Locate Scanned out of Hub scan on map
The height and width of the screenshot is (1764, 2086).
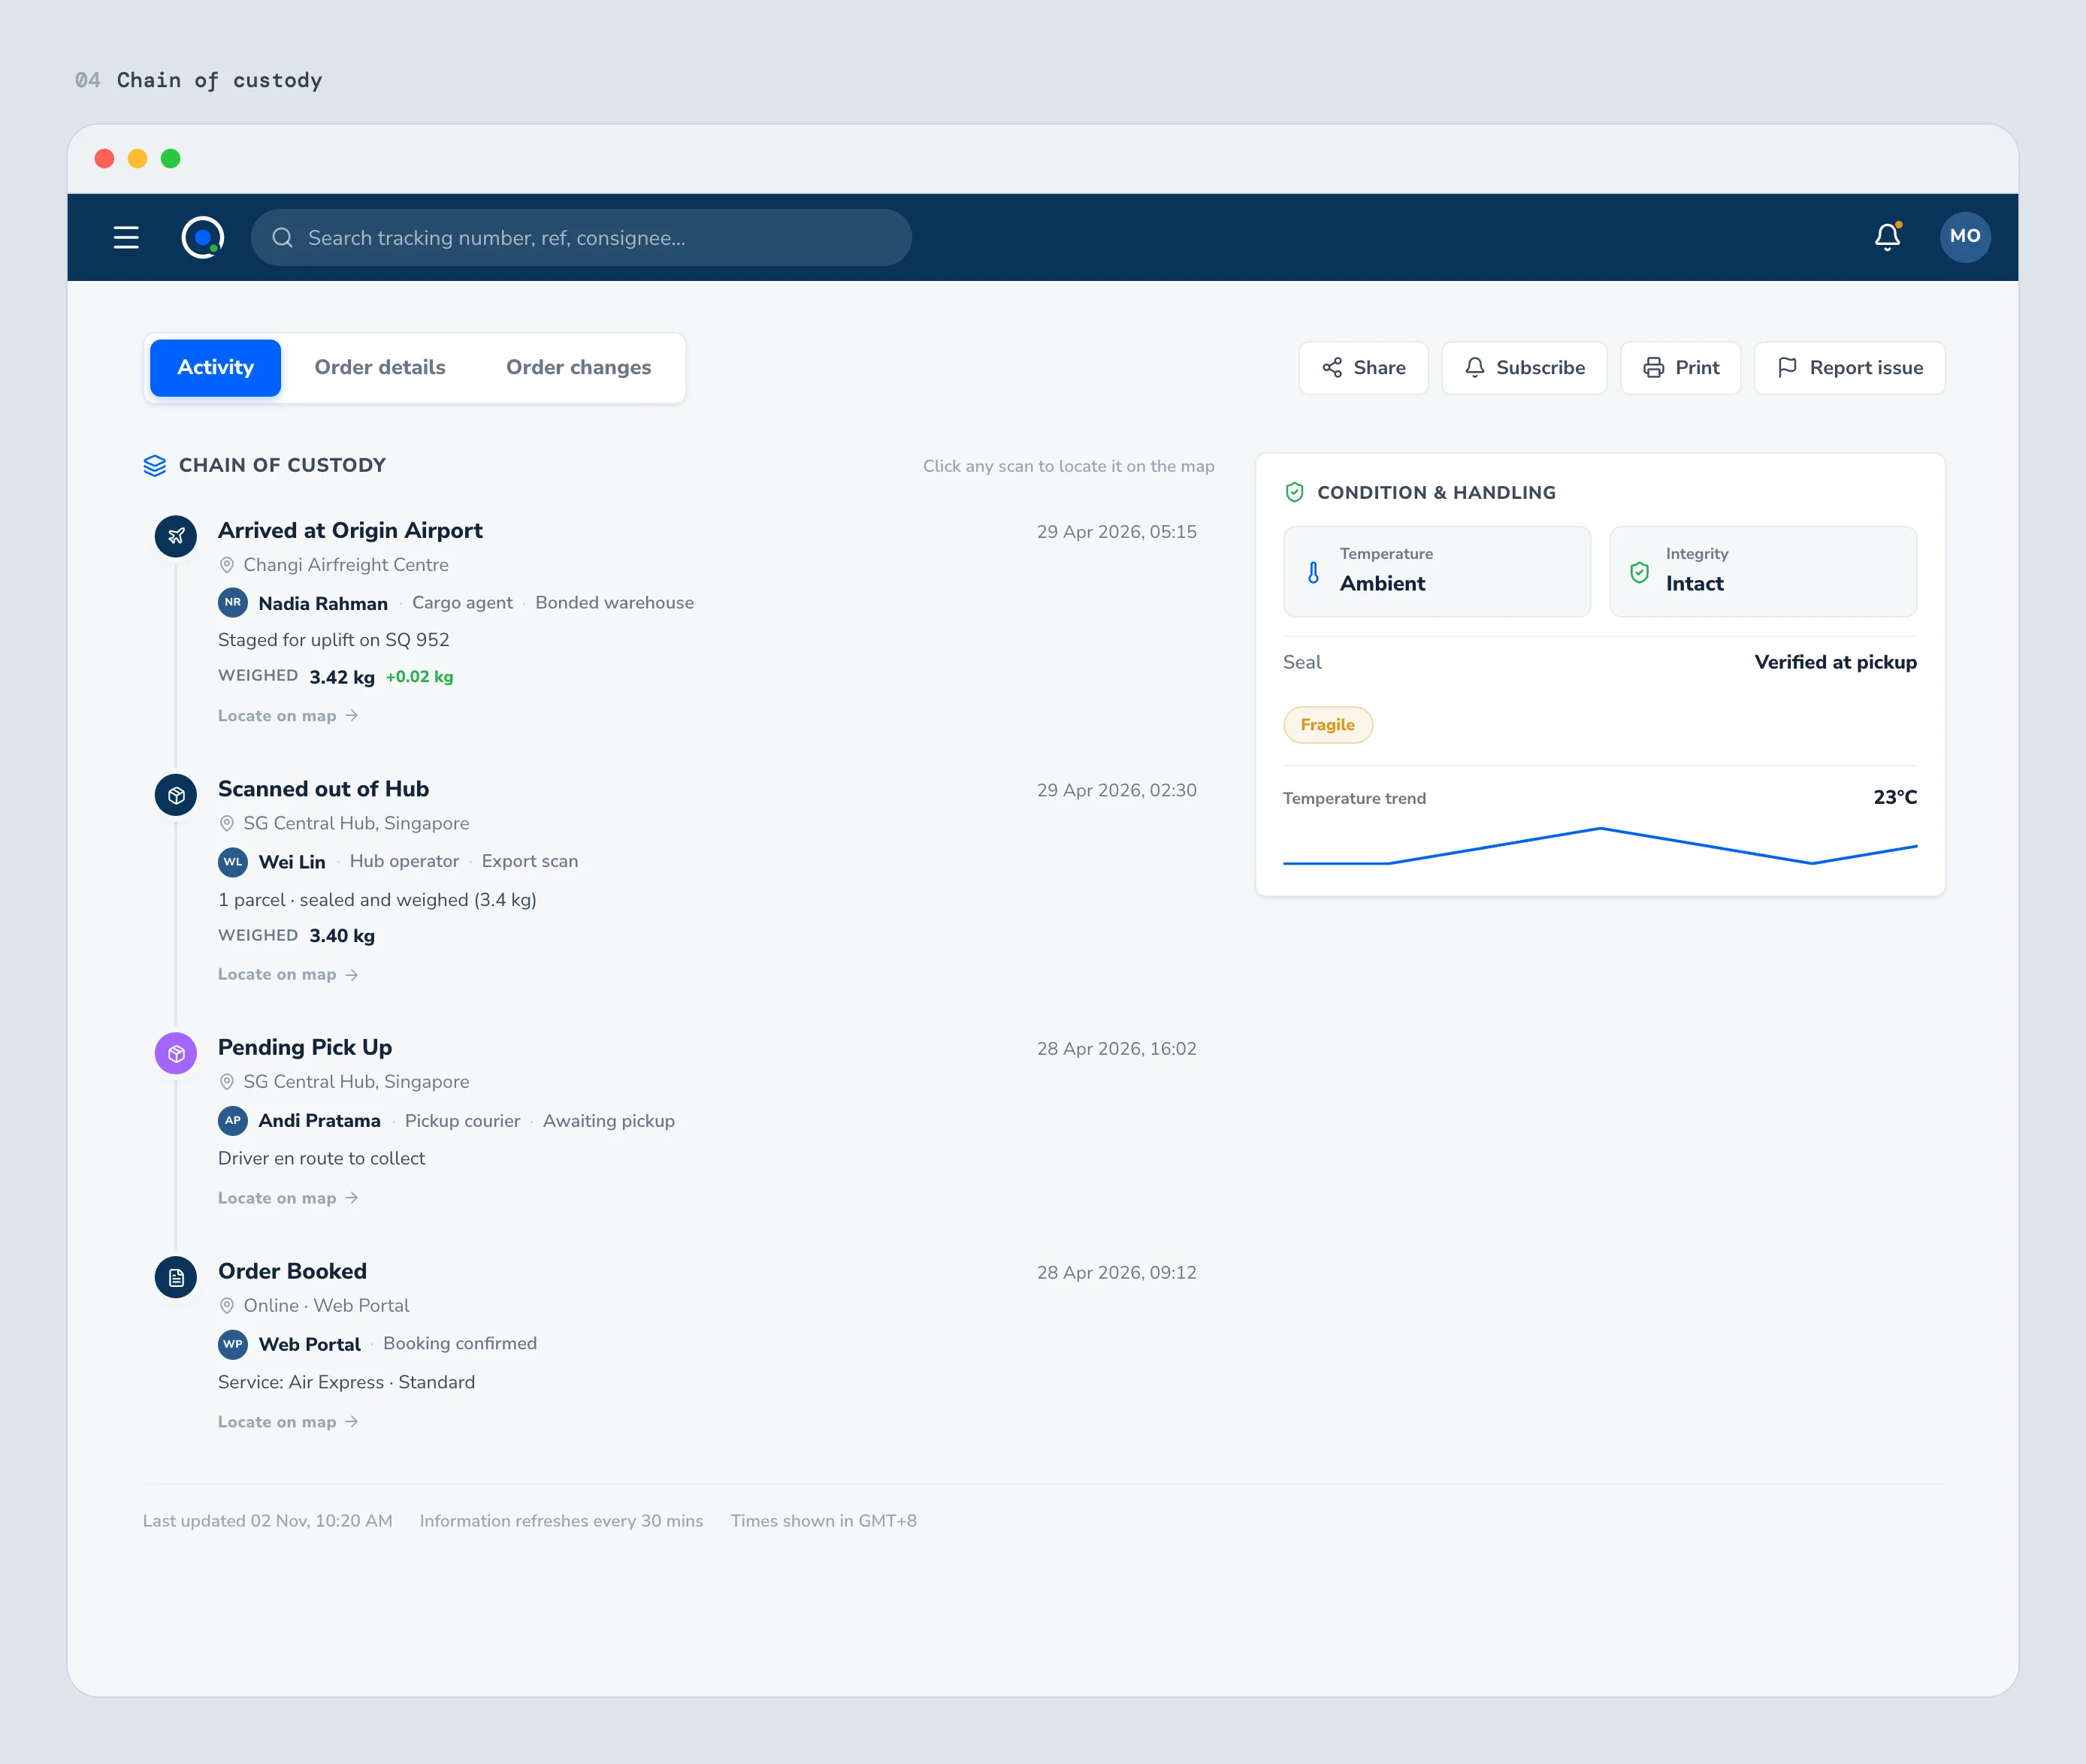point(288,974)
